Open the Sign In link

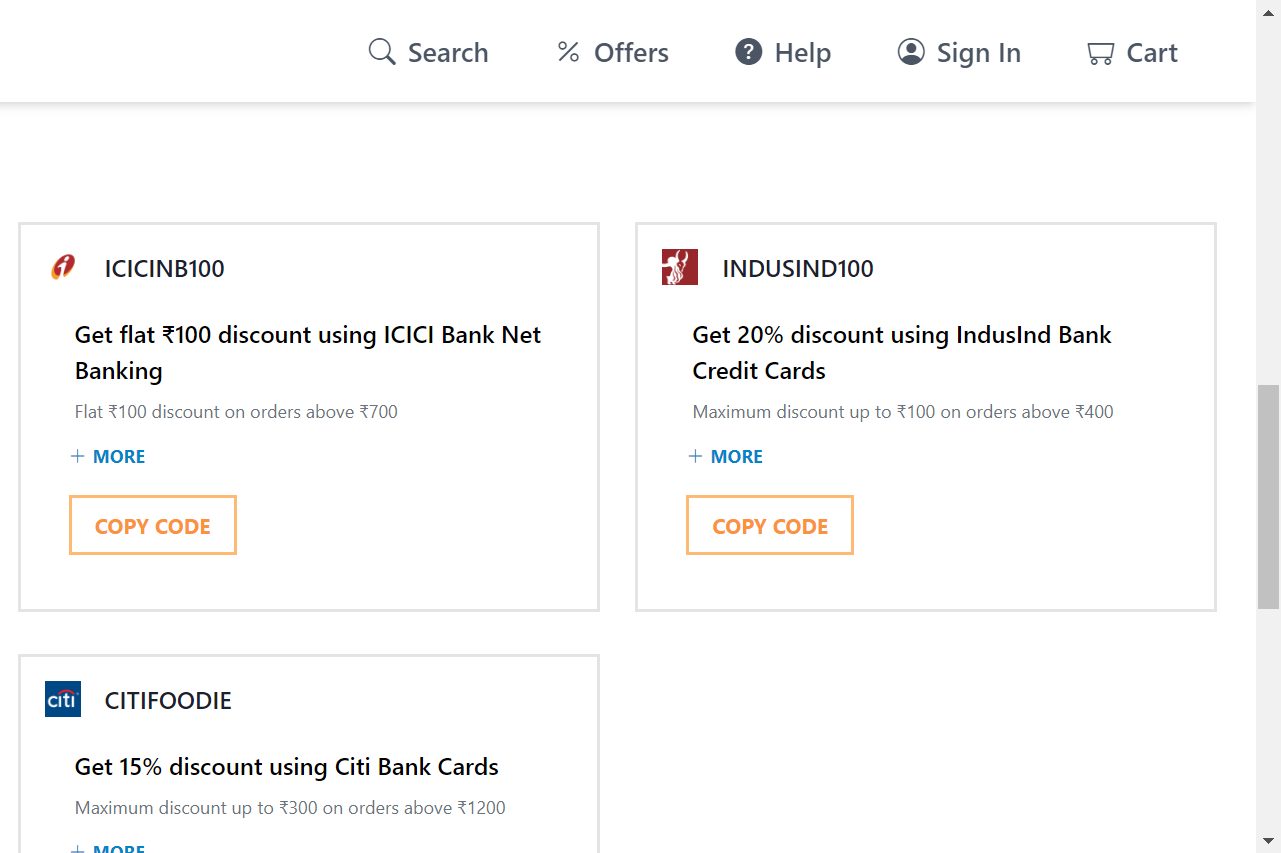[959, 52]
